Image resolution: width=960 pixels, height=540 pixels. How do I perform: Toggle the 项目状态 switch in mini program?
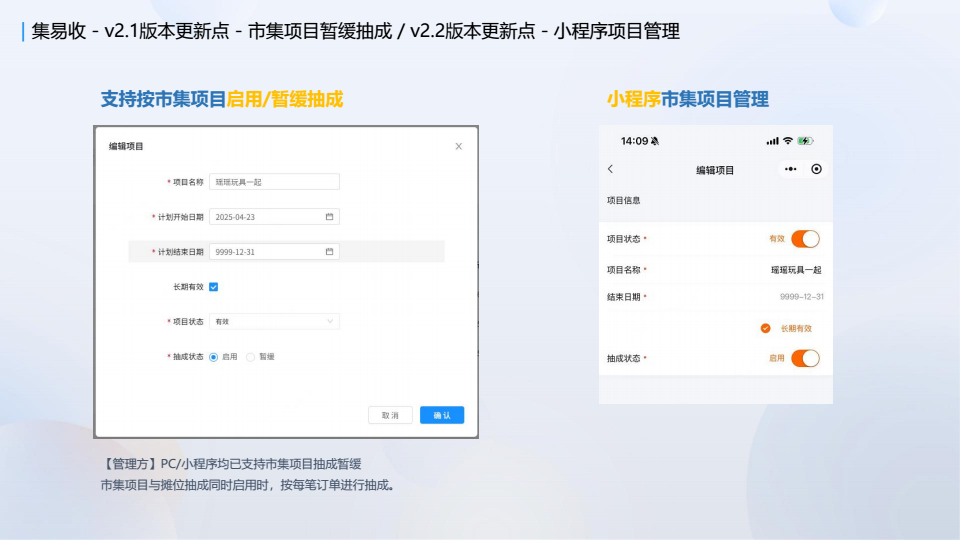pyautogui.click(x=805, y=239)
